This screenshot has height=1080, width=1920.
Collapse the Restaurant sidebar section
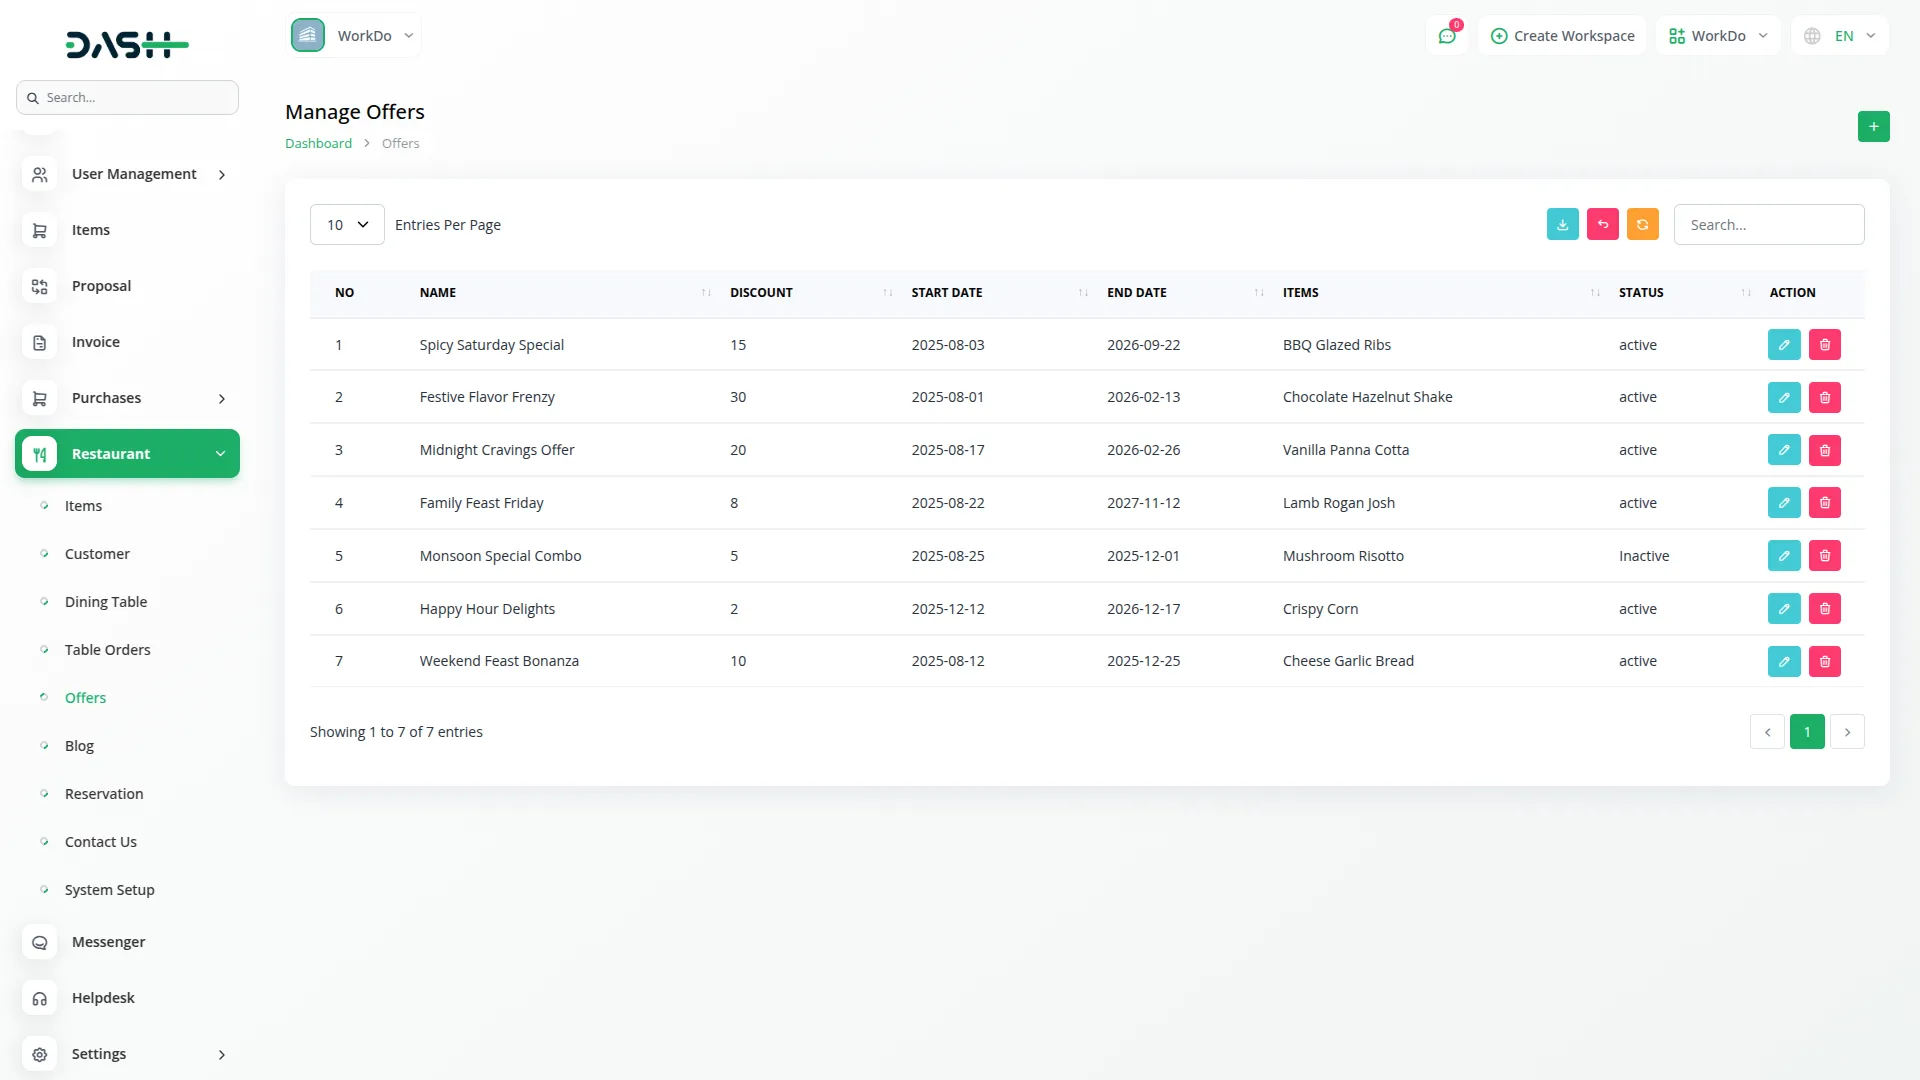click(x=127, y=454)
